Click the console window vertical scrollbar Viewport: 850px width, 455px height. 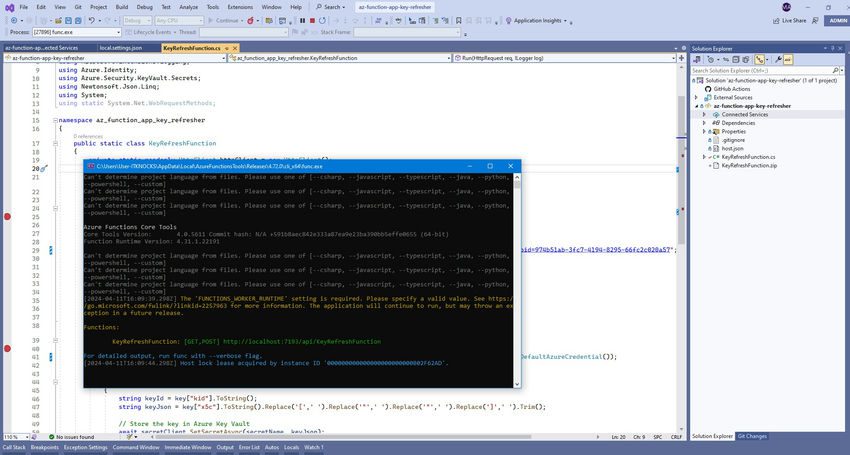[517, 280]
